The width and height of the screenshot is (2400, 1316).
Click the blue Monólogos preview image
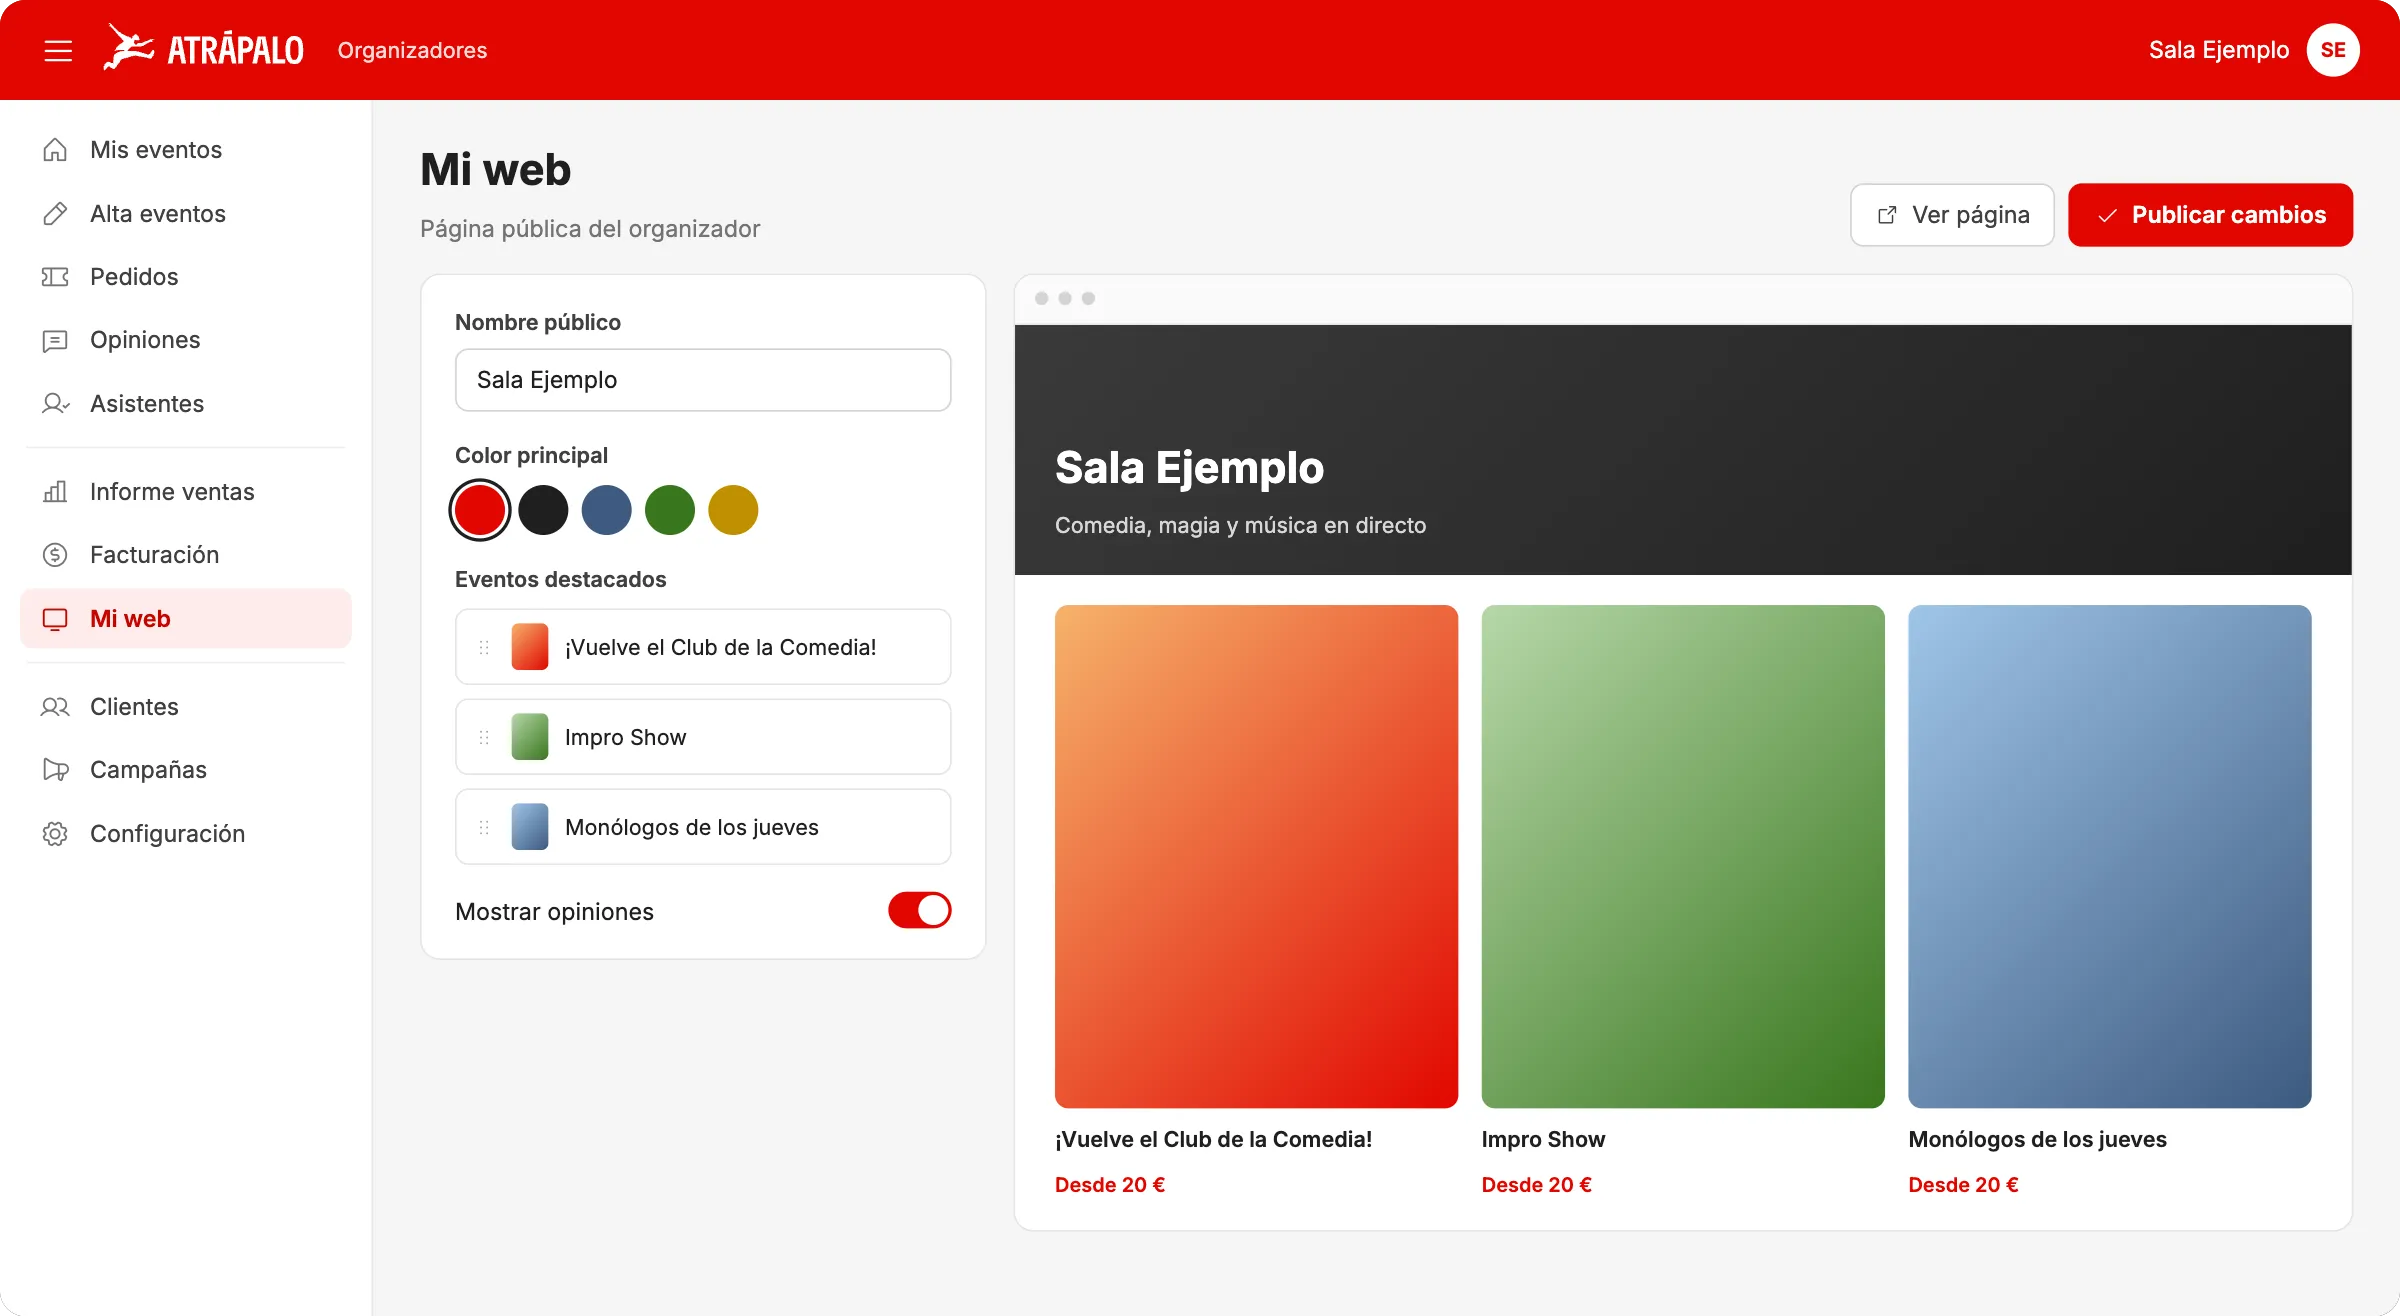click(2110, 856)
